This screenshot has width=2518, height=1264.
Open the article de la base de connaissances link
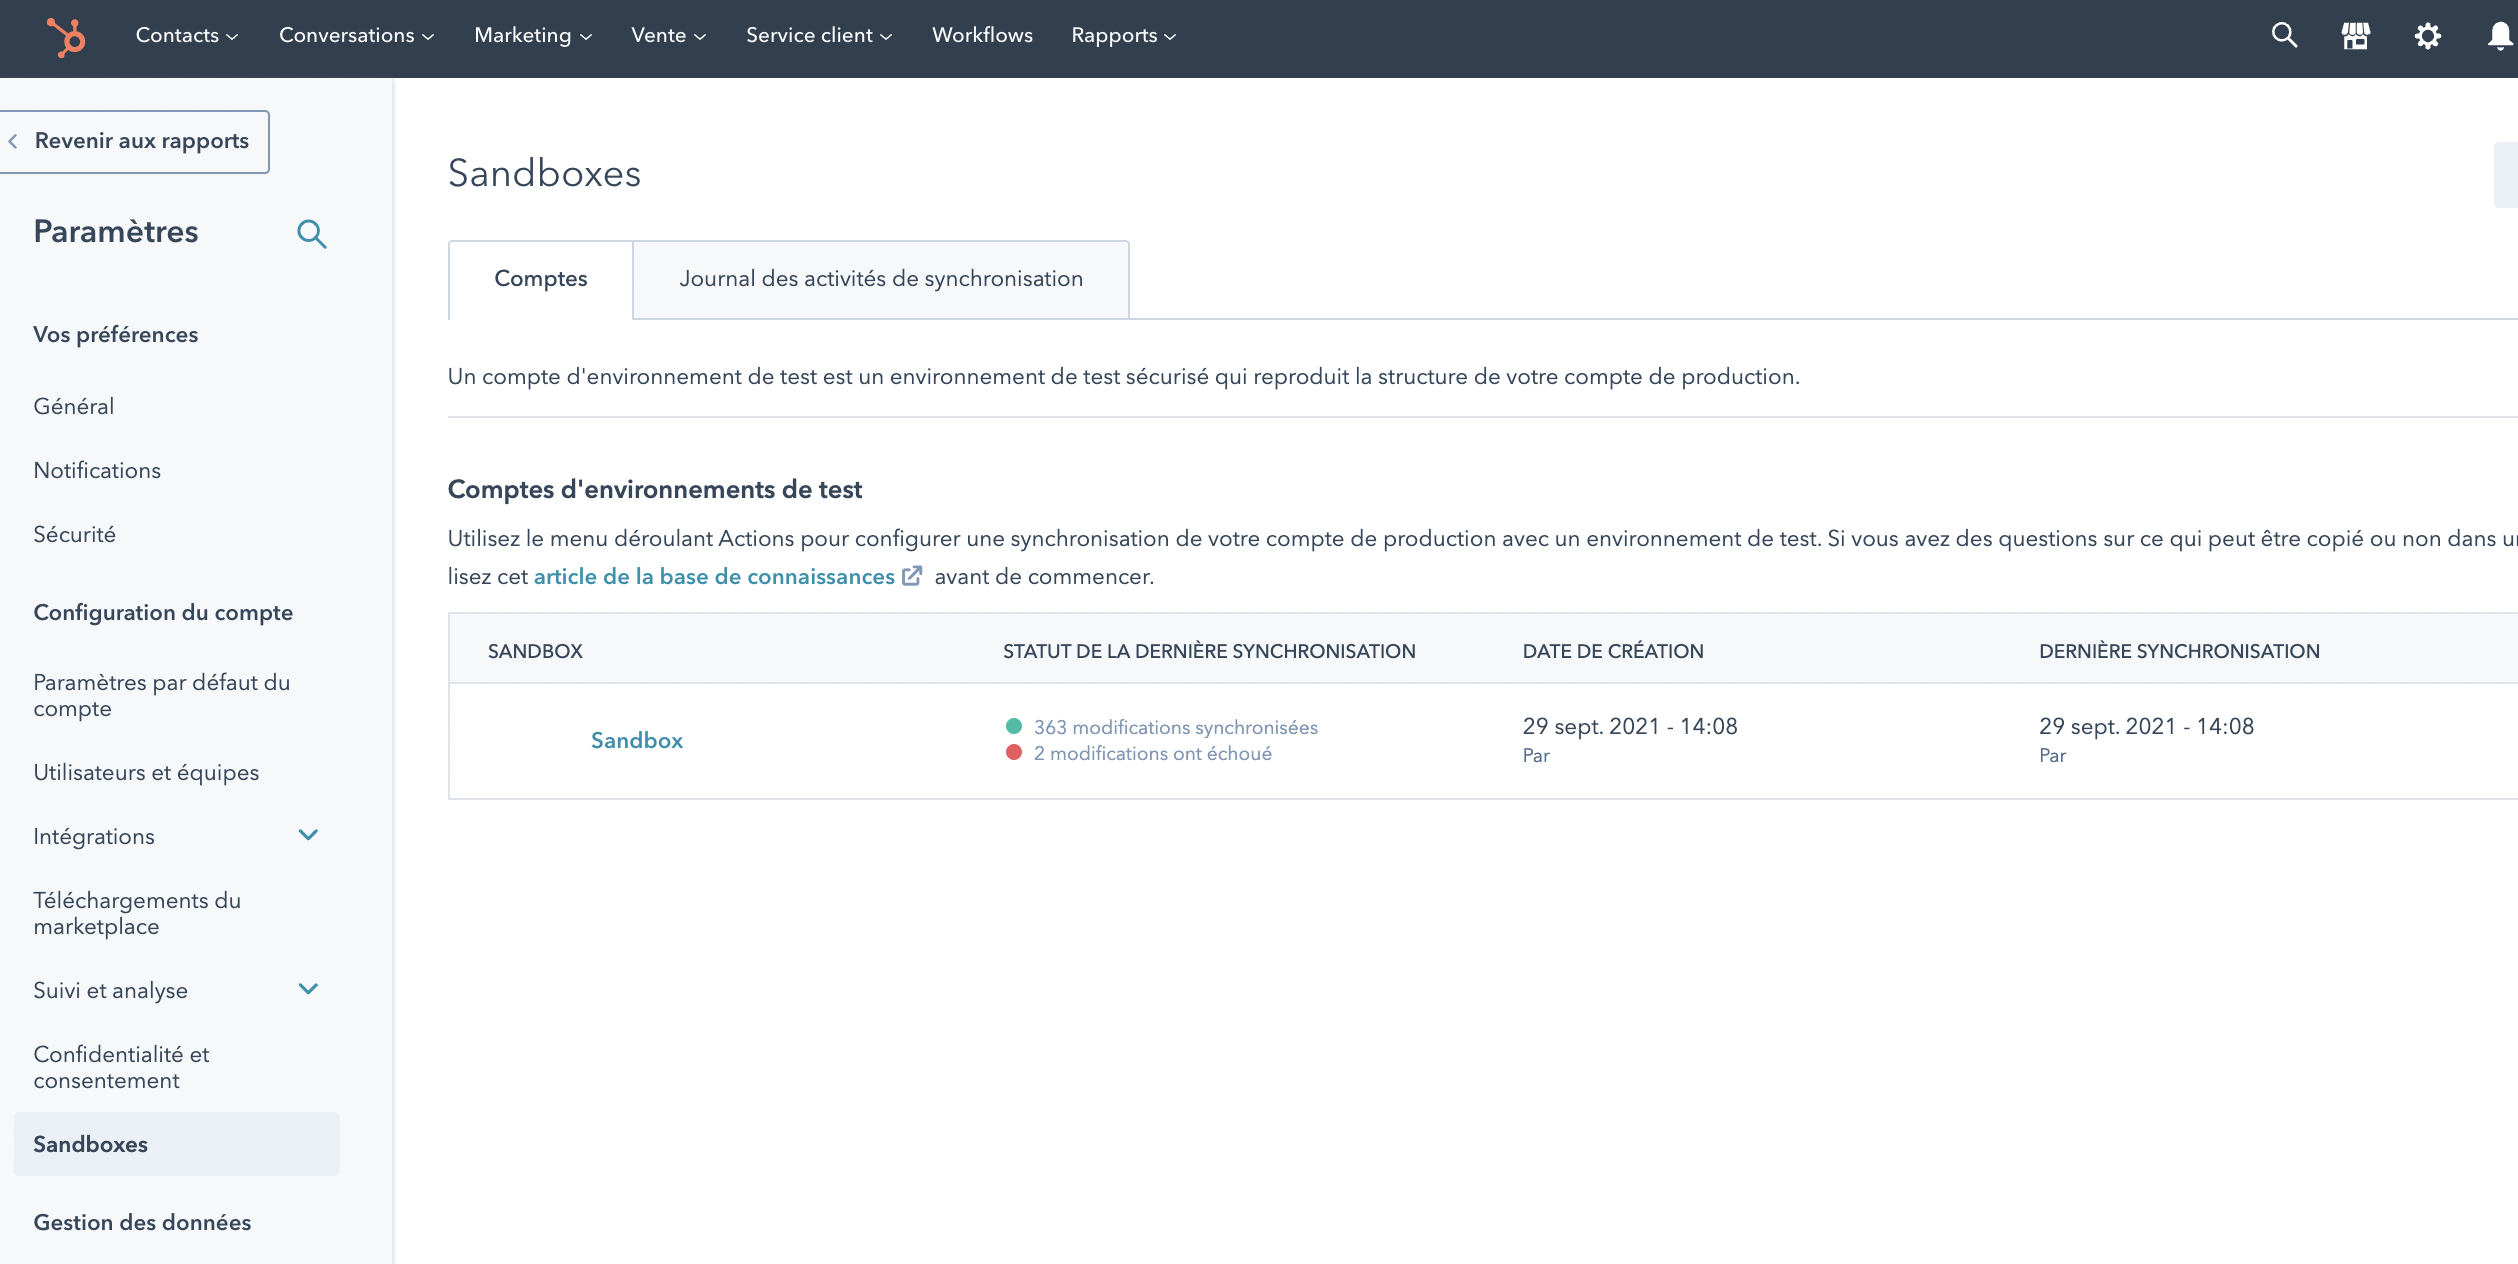[714, 575]
